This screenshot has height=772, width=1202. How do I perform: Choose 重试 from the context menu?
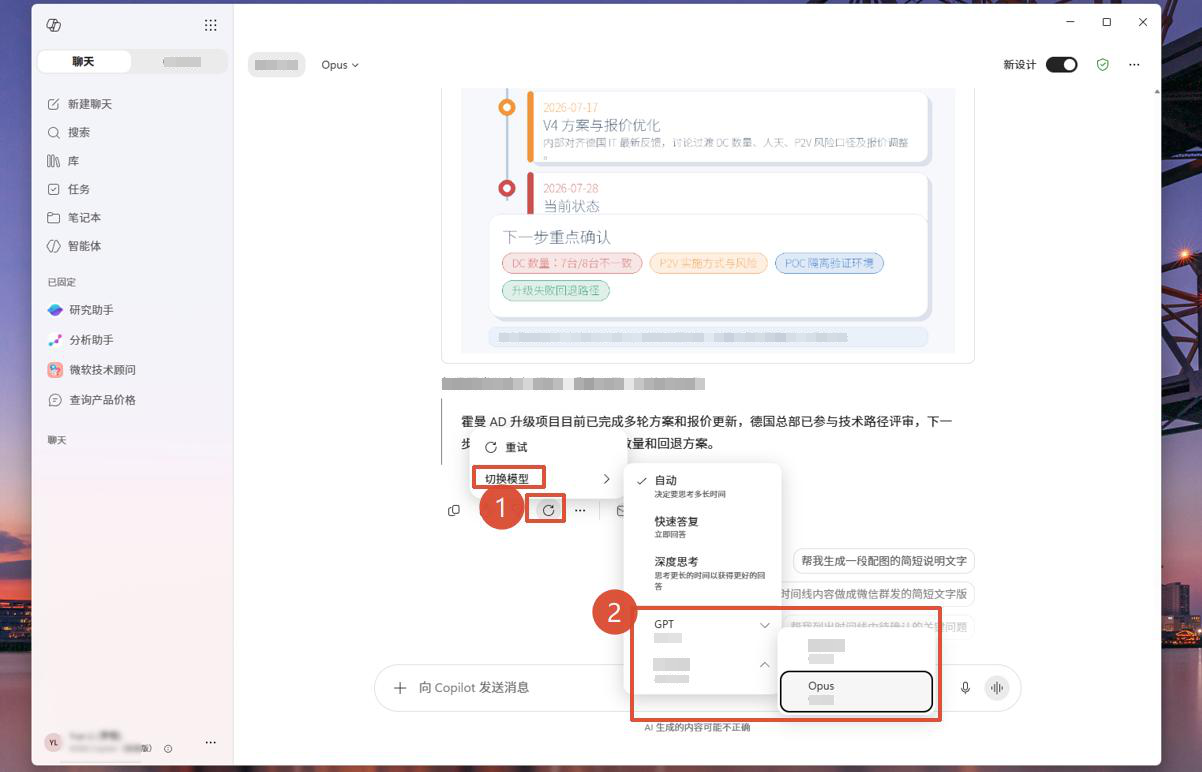point(548,447)
